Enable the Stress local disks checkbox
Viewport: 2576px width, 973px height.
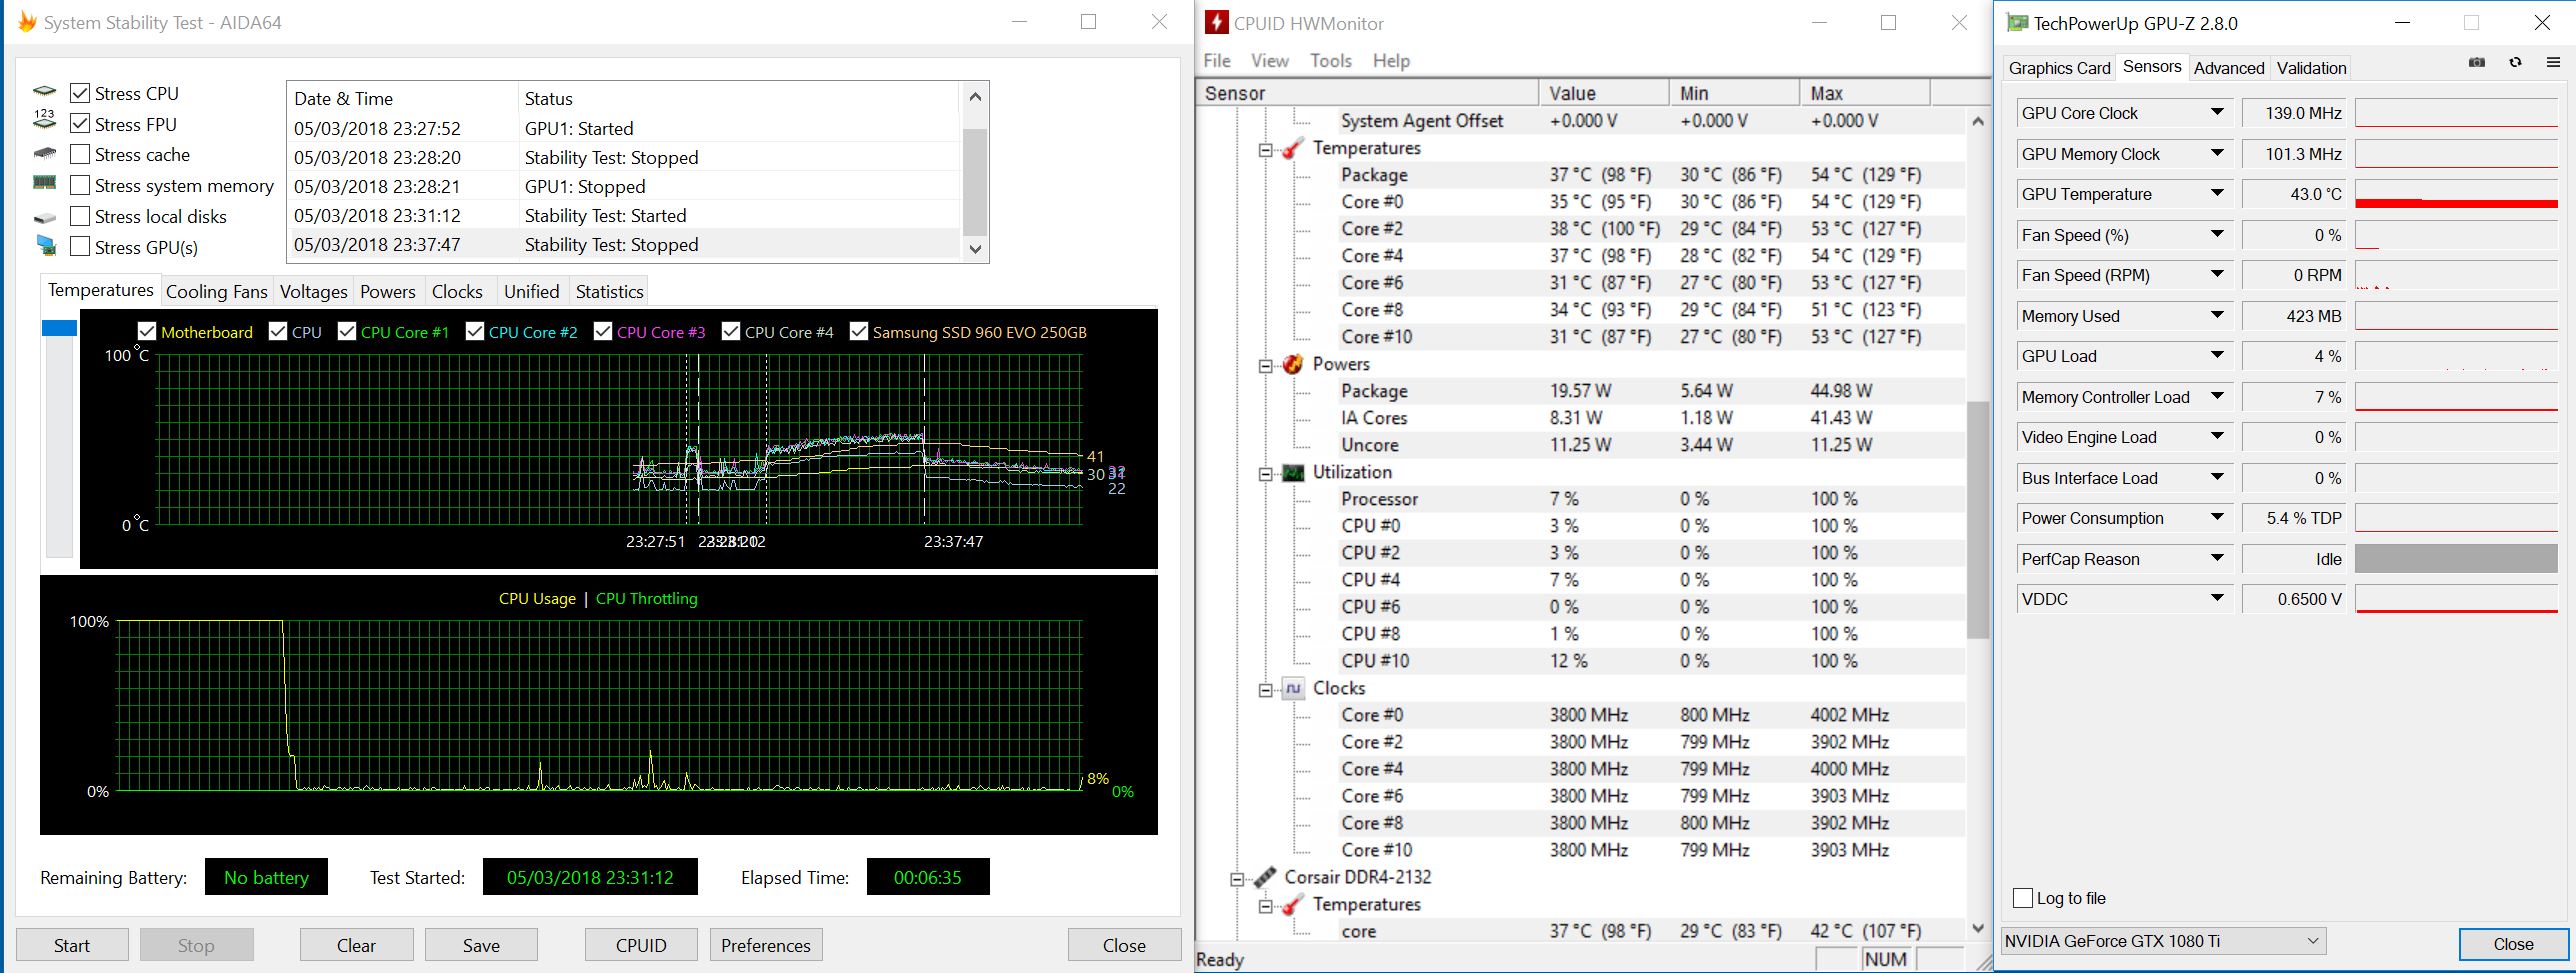[80, 216]
